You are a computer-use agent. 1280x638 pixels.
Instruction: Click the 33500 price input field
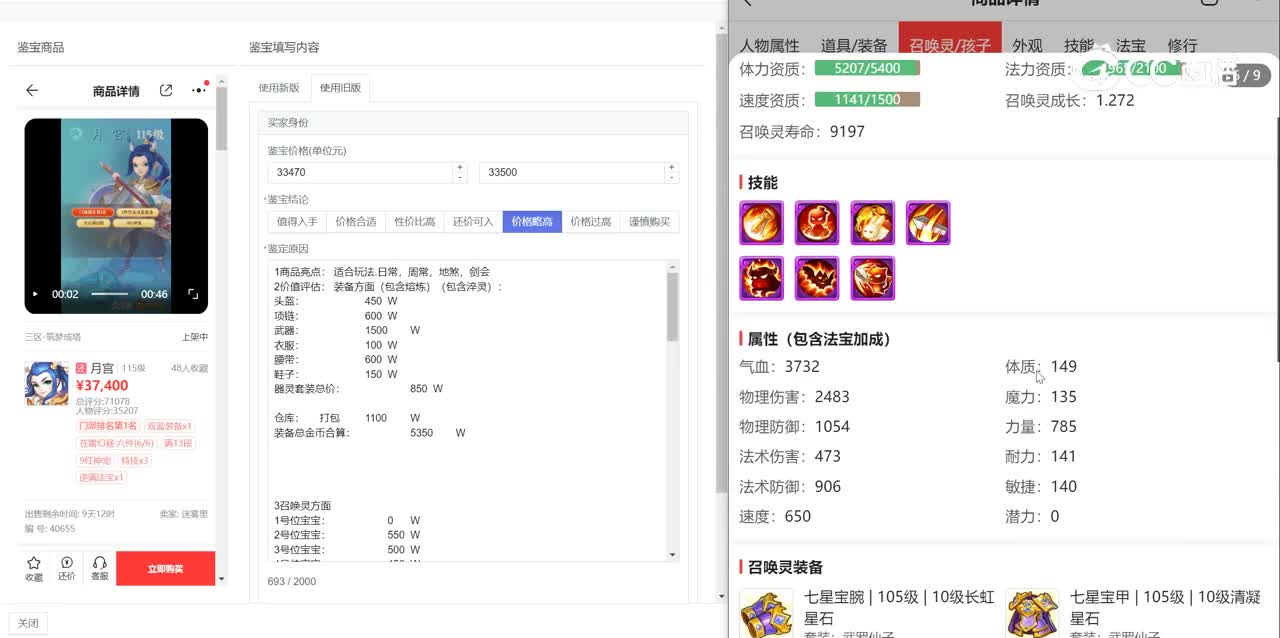[572, 172]
